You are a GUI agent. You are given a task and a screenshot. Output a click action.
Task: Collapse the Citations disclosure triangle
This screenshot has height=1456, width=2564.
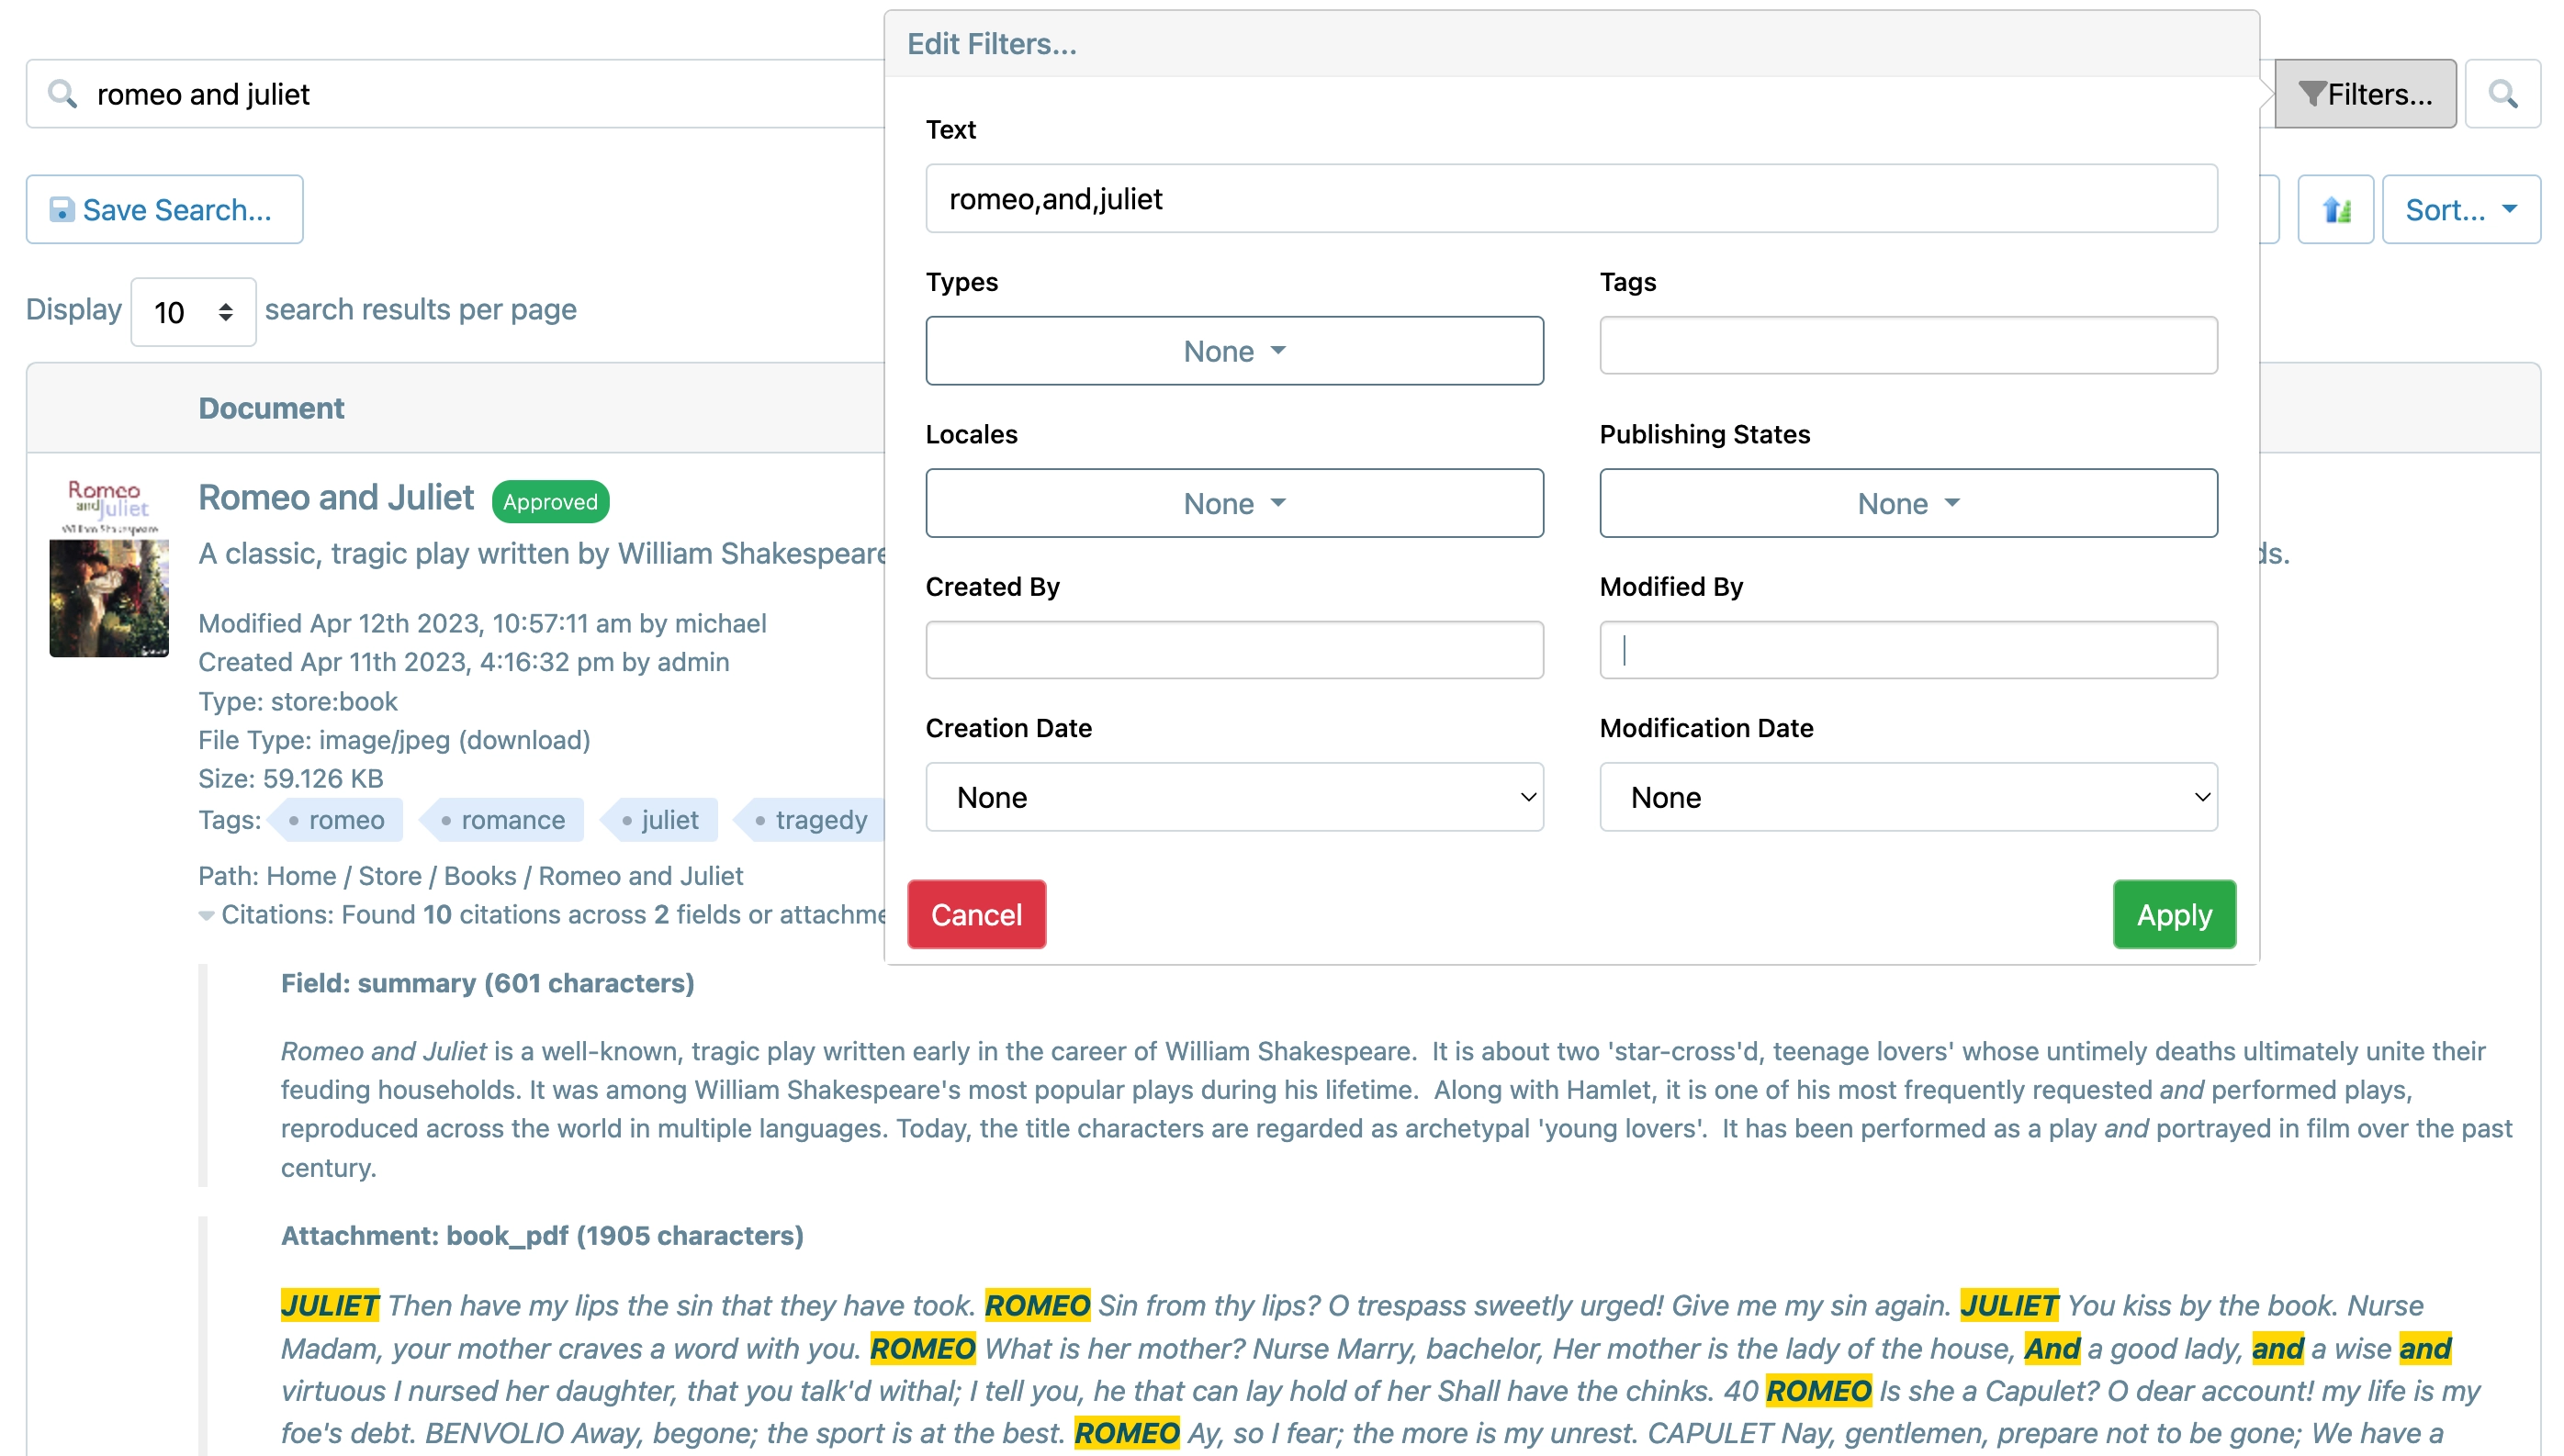(x=206, y=915)
